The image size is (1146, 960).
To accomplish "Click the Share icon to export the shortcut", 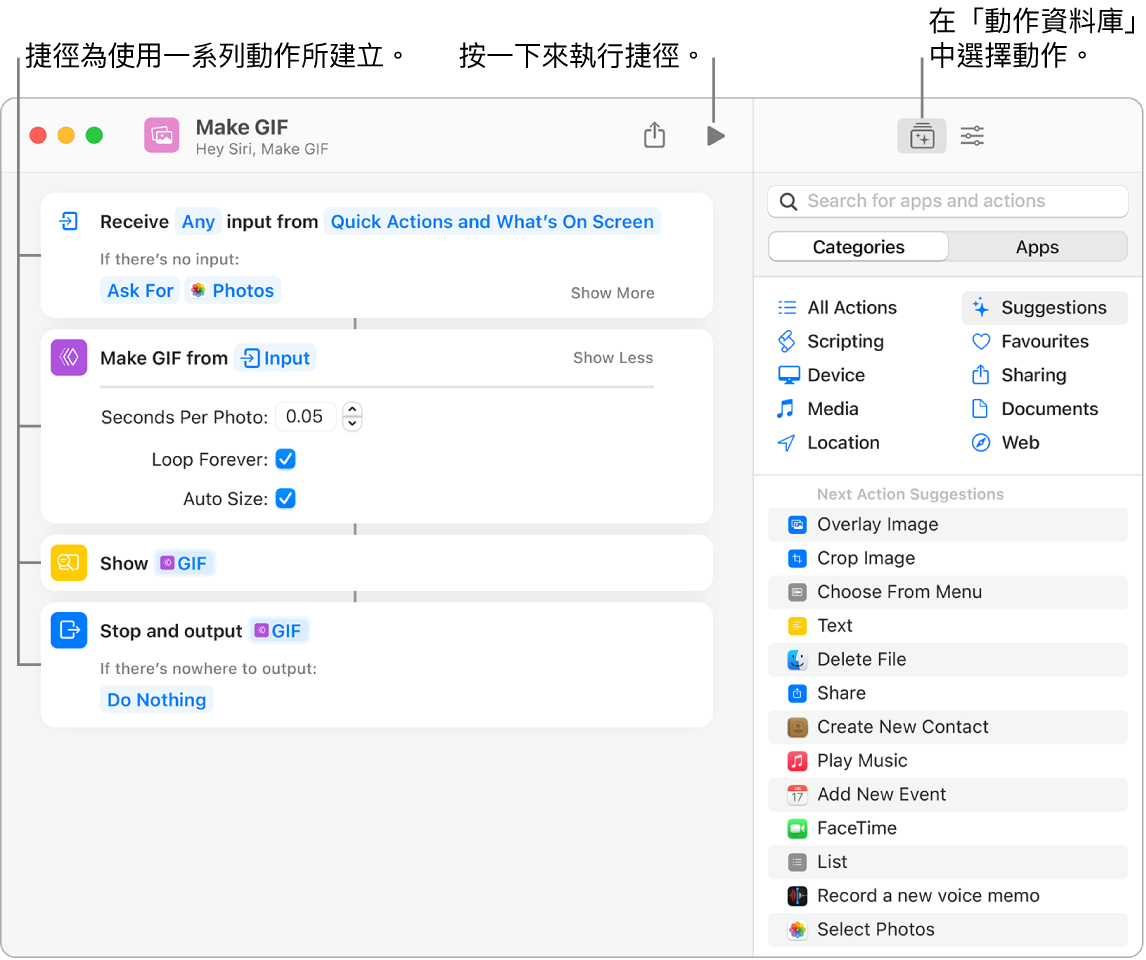I will [x=654, y=134].
